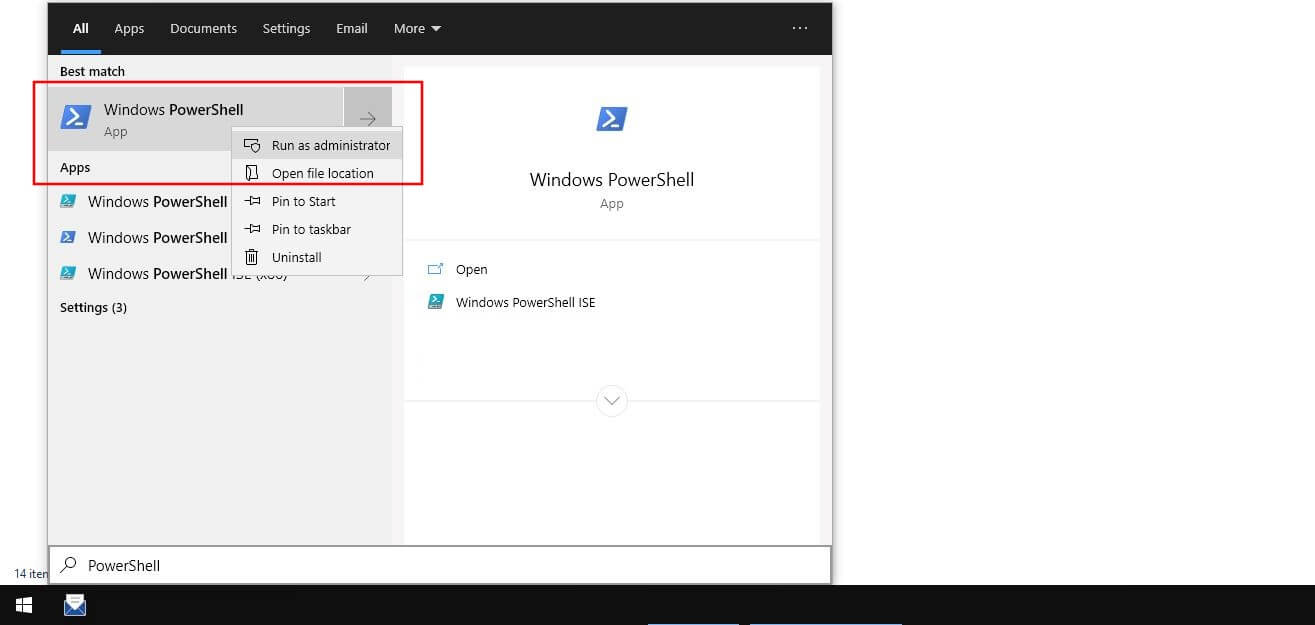The height and width of the screenshot is (625, 1315).
Task: Open the Settings search tab
Action: 286,28
